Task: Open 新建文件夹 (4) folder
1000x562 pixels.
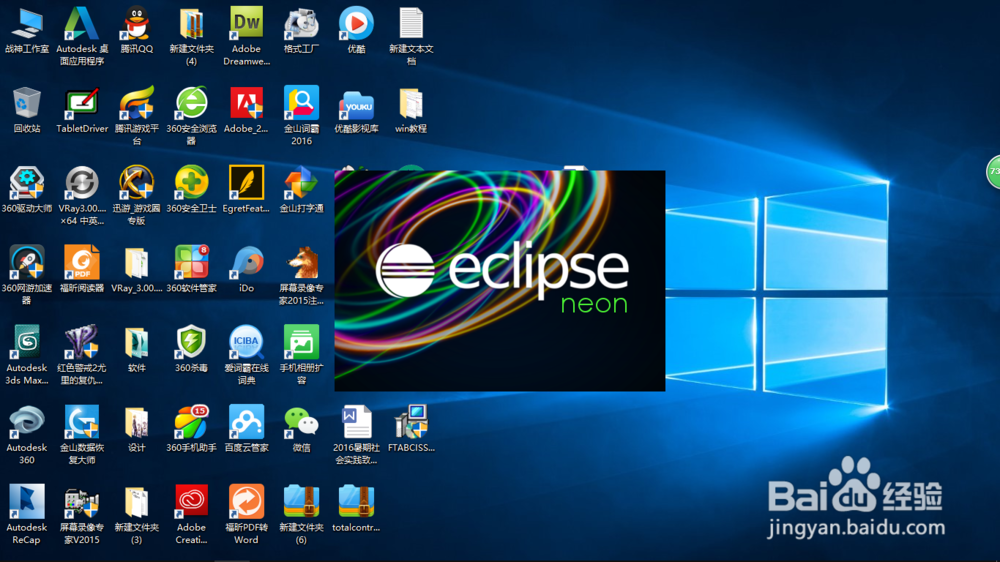Action: [x=191, y=24]
